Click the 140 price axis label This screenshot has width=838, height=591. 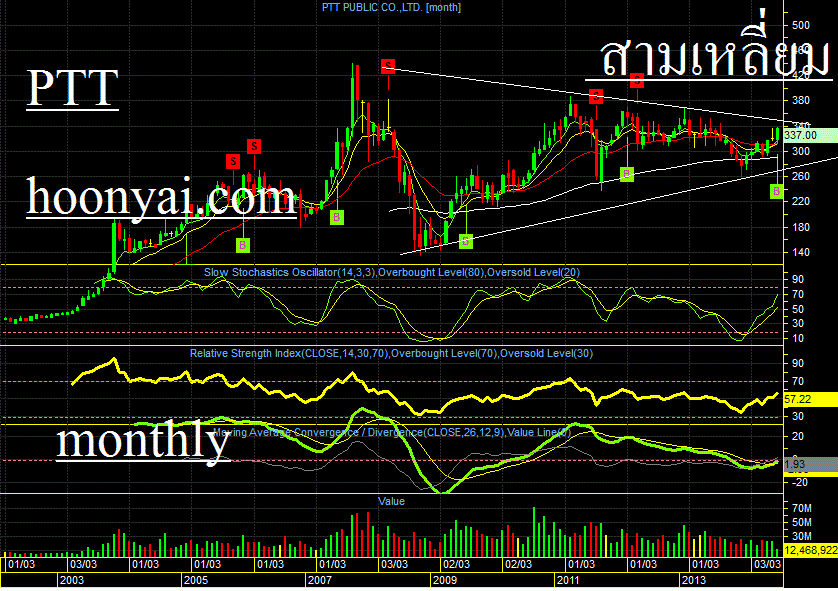click(x=801, y=252)
